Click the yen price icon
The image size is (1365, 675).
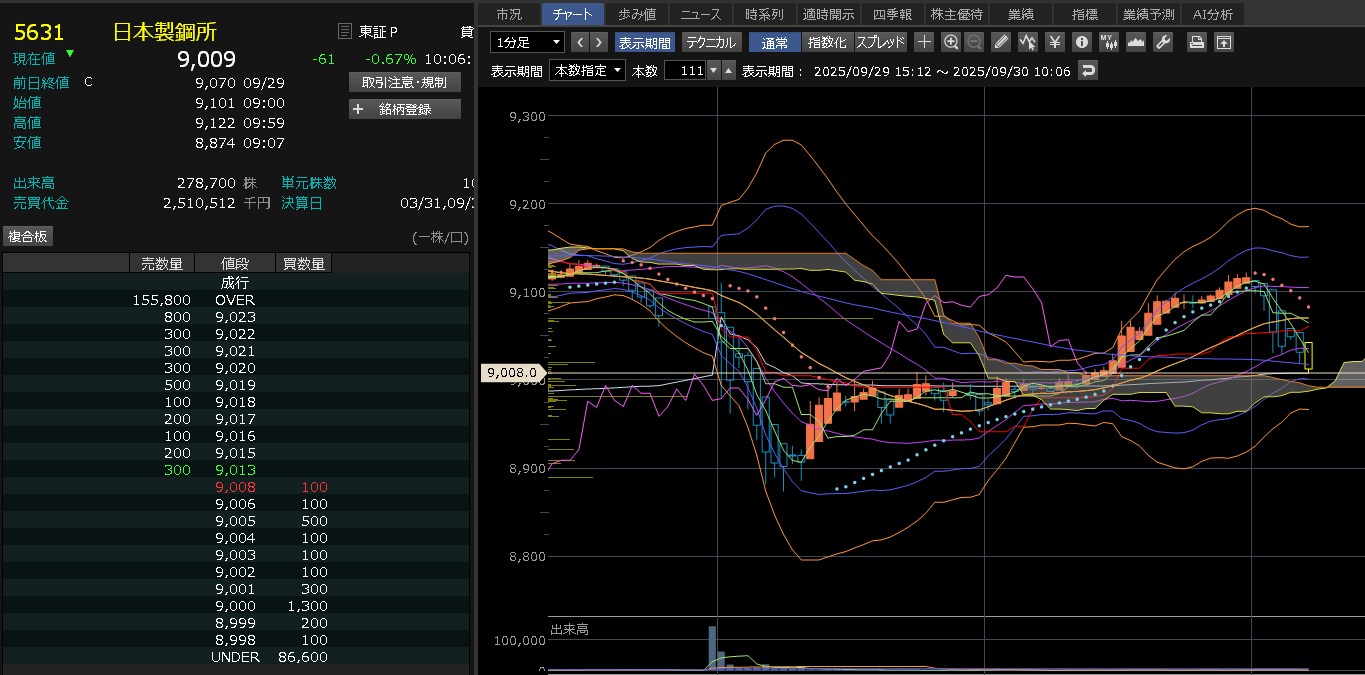tap(1054, 42)
